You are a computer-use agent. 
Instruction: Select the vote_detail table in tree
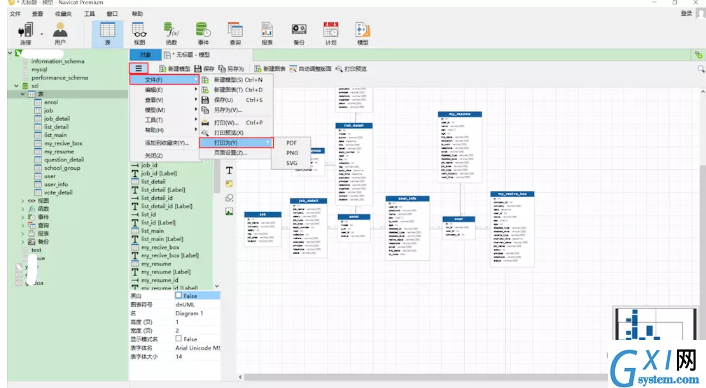(x=58, y=193)
